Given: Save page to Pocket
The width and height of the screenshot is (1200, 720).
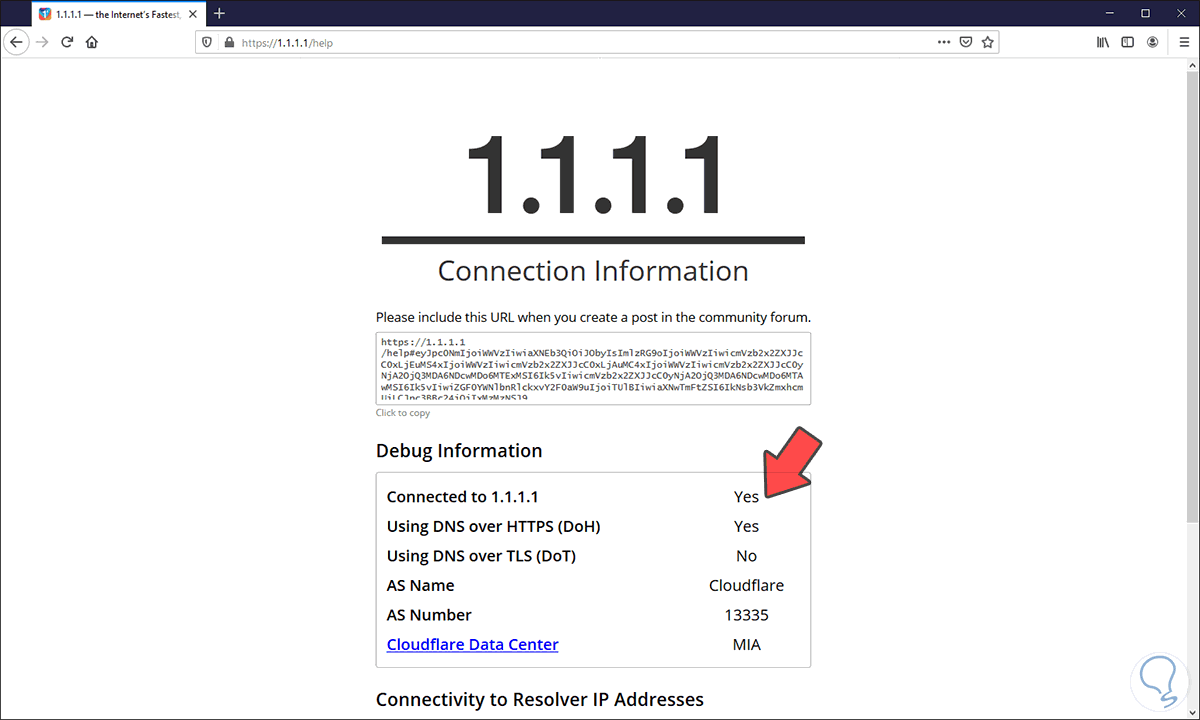Looking at the screenshot, I should point(966,42).
